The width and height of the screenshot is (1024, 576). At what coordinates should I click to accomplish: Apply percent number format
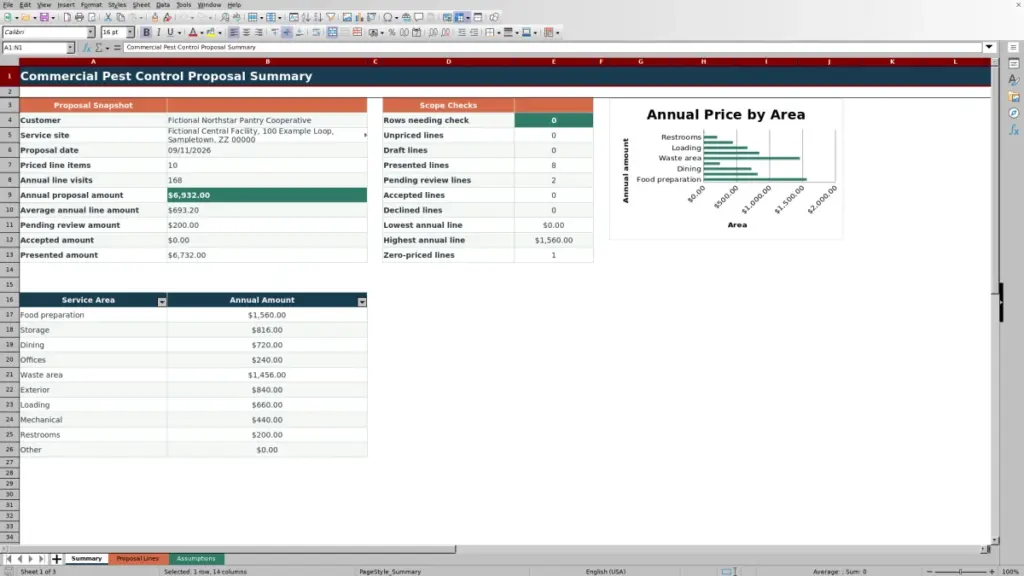pyautogui.click(x=392, y=32)
